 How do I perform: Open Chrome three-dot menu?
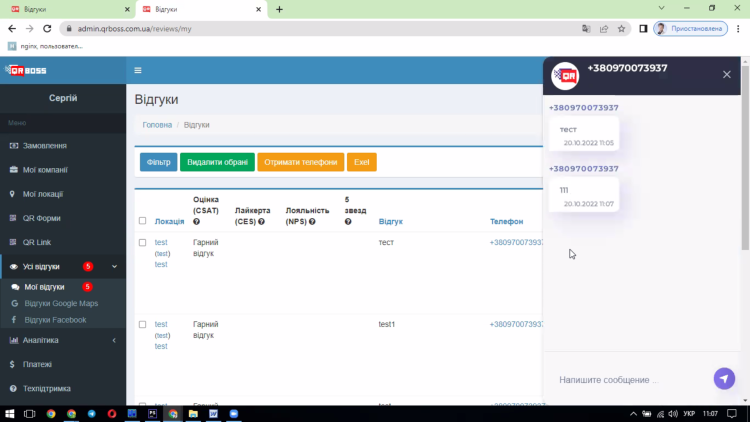[x=738, y=29]
